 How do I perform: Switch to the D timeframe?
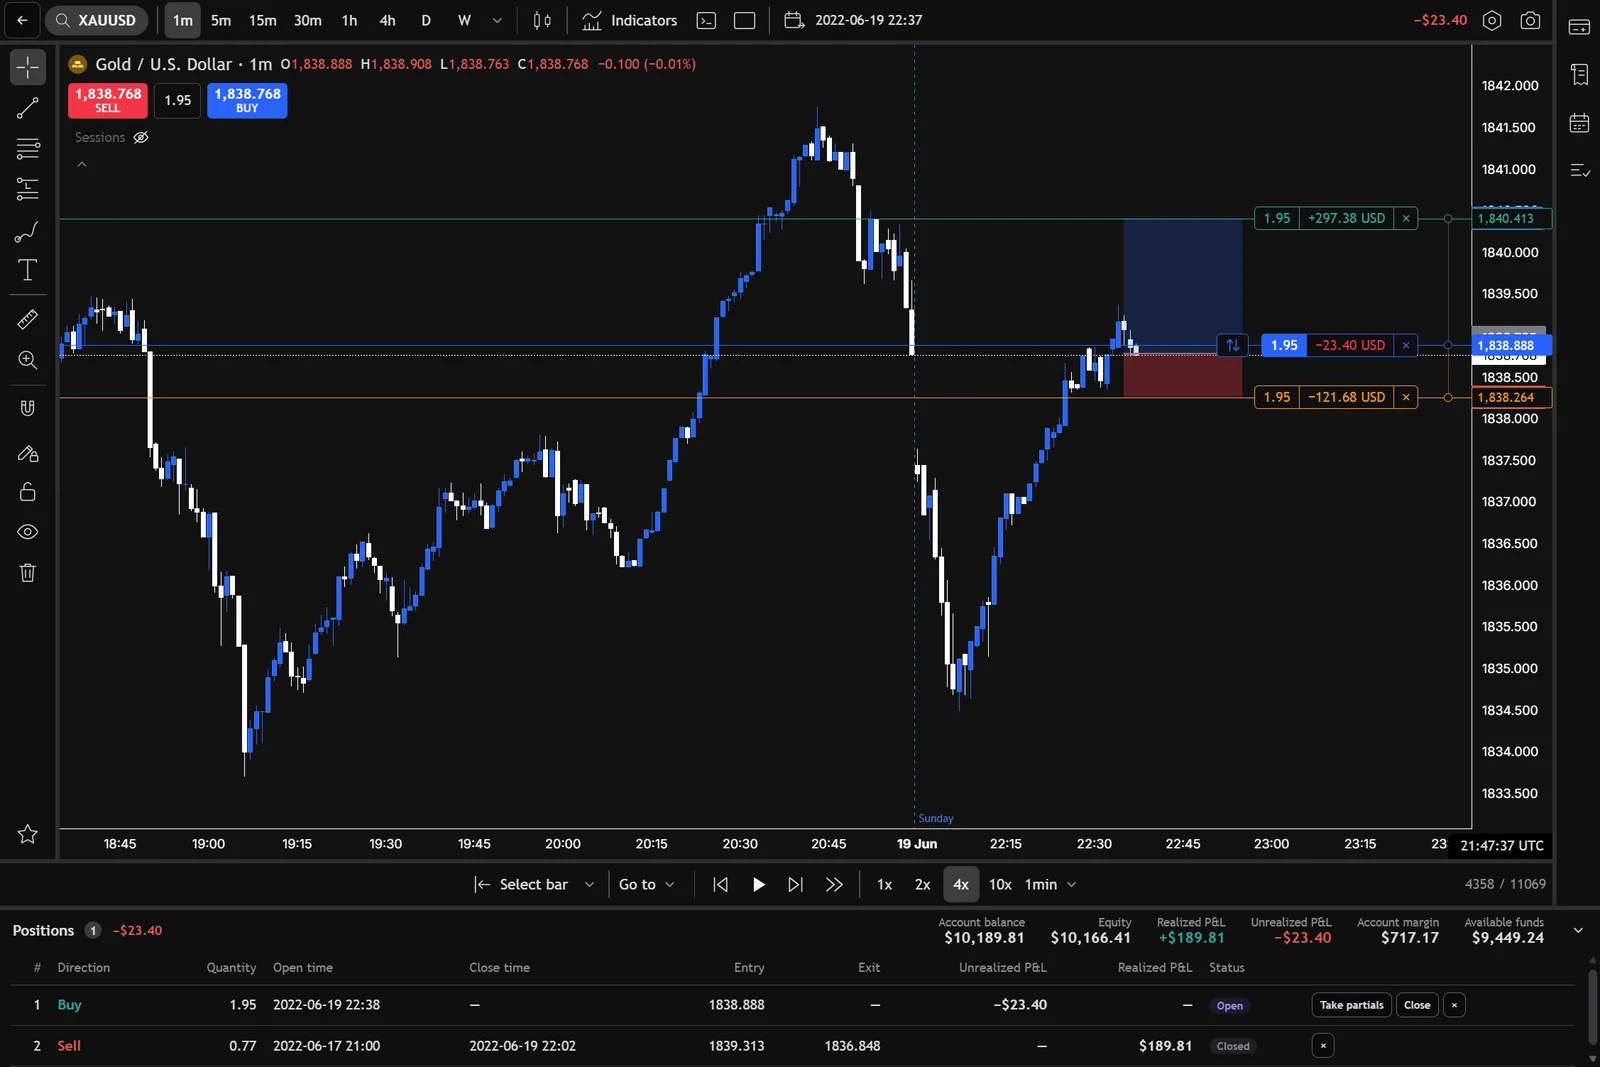[426, 20]
